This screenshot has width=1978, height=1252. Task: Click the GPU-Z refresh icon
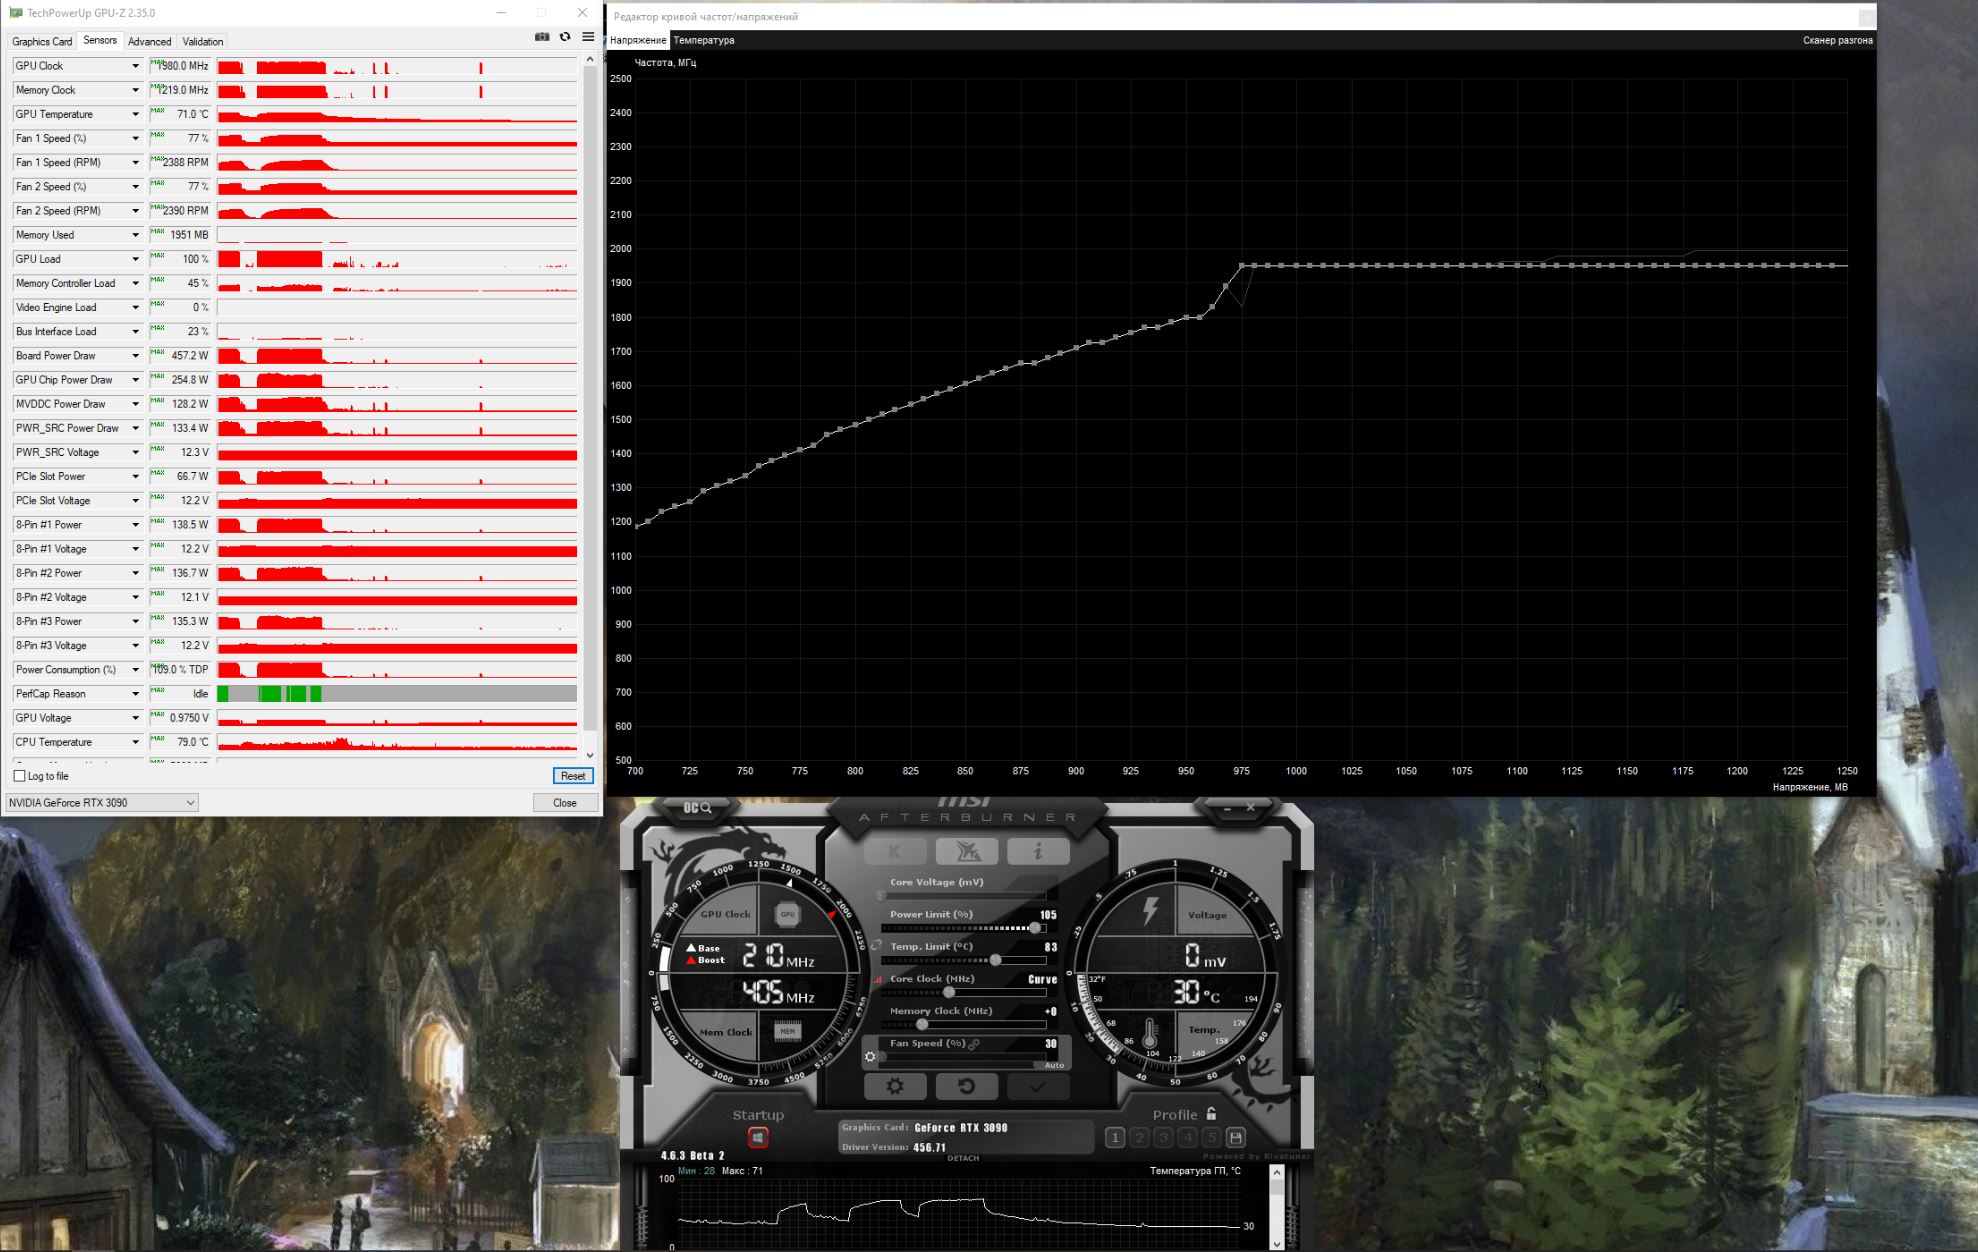coord(565,37)
